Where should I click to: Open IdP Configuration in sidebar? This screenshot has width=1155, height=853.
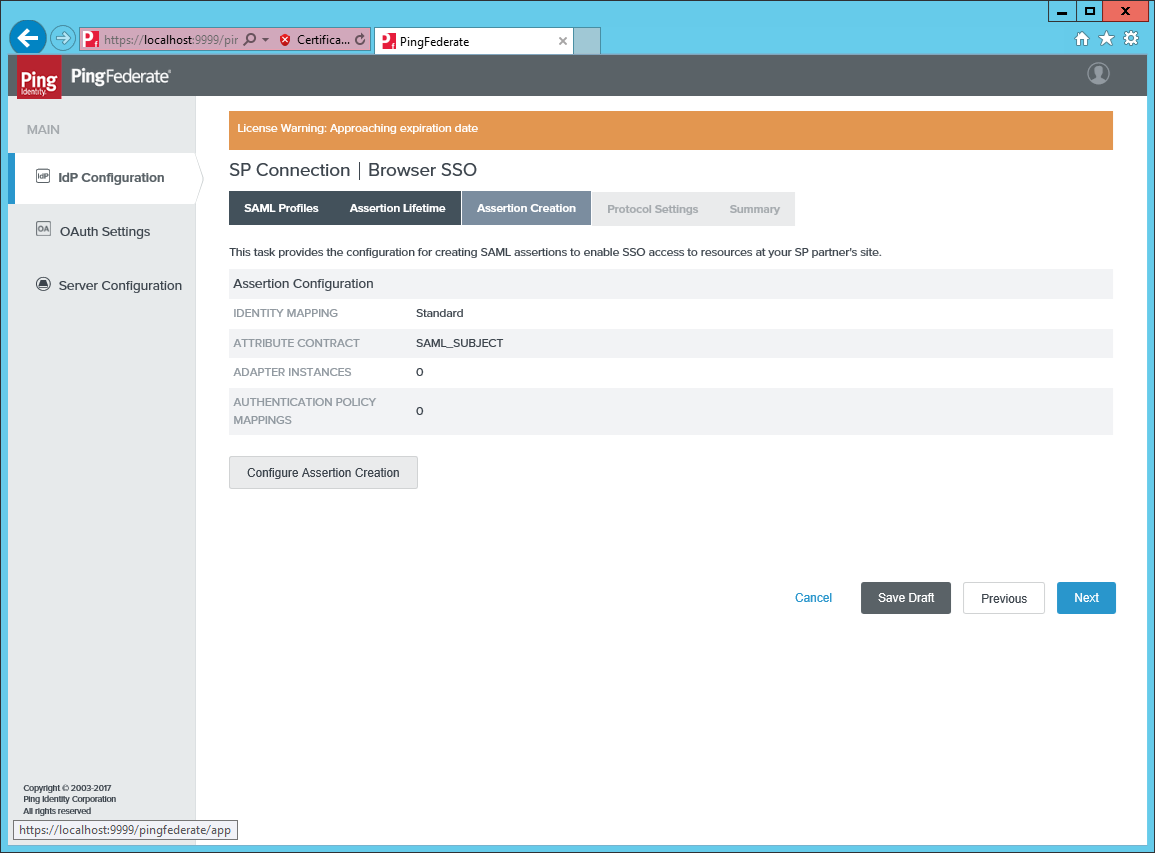pos(103,178)
